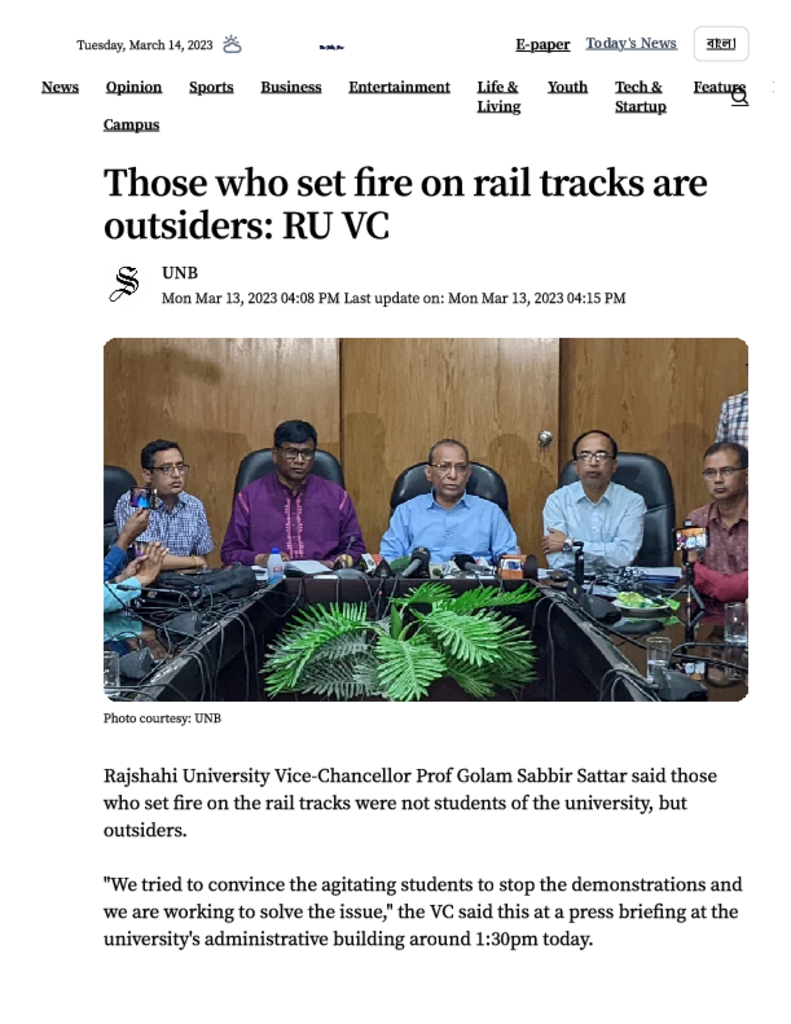Go to the News section
This screenshot has width=791, height=1024.
(60, 87)
